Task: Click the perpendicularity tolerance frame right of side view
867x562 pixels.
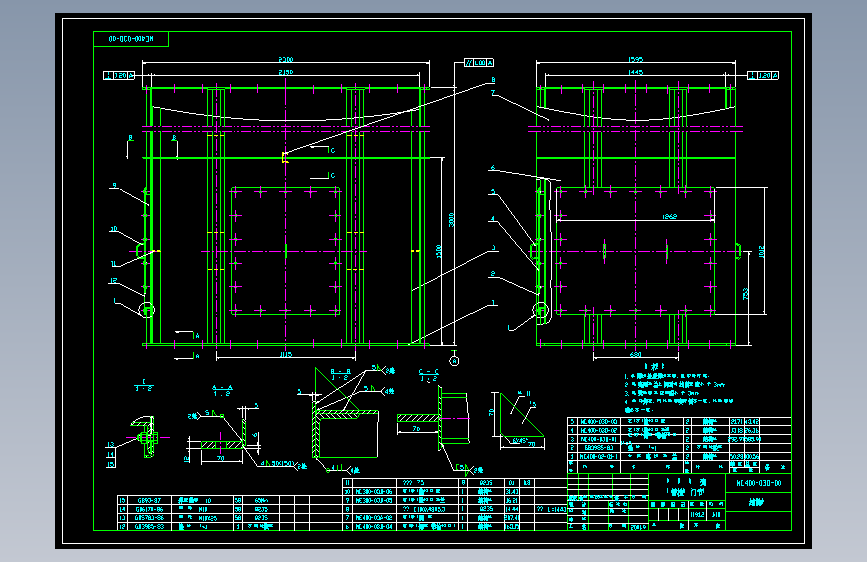Action: pos(763,75)
